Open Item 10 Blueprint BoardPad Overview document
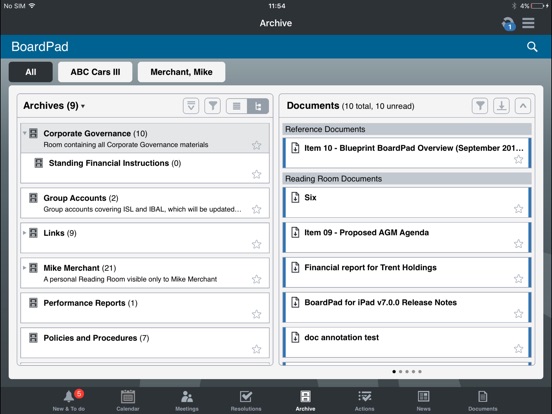Viewport: 552px width, 414px height. (407, 153)
